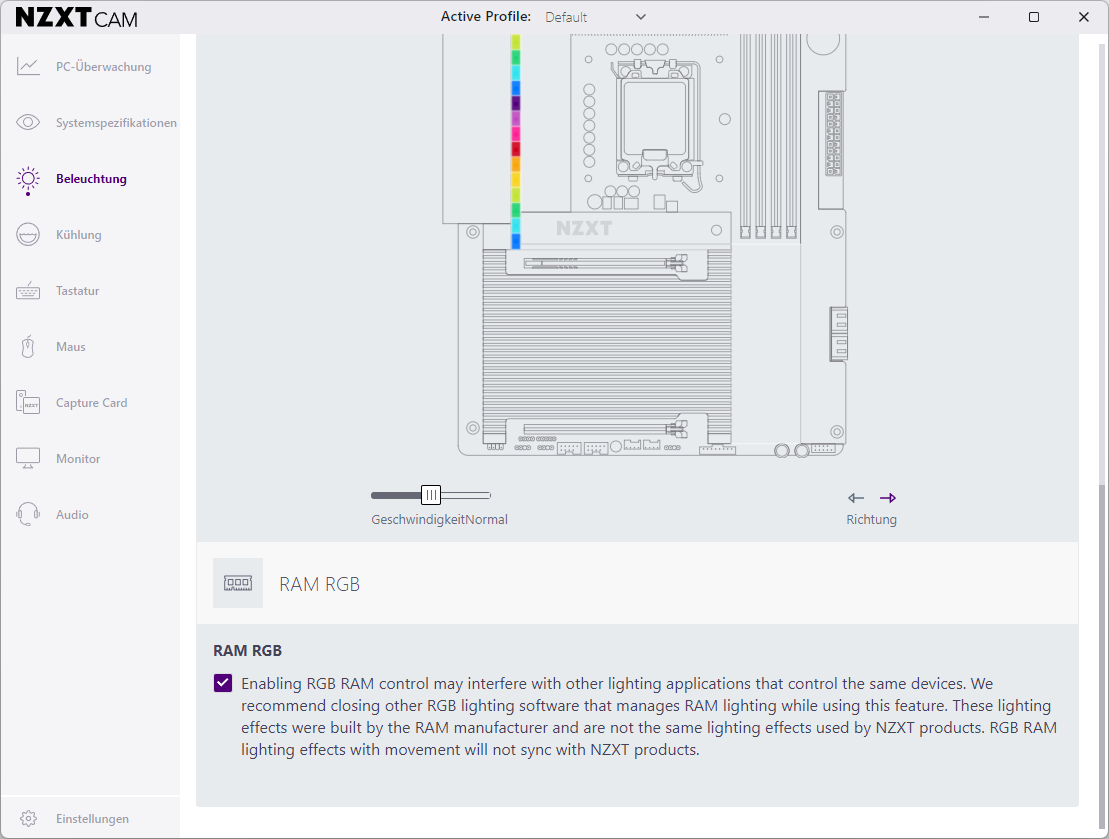Open Einstellungen gear icon
Screen dimensions: 1109x839
[x=28, y=819]
